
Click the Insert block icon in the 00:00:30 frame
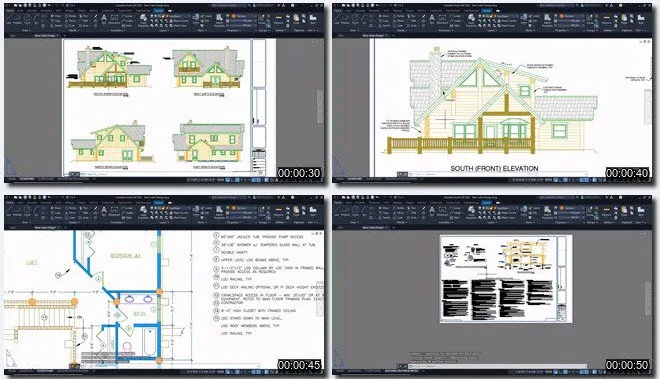196,18
